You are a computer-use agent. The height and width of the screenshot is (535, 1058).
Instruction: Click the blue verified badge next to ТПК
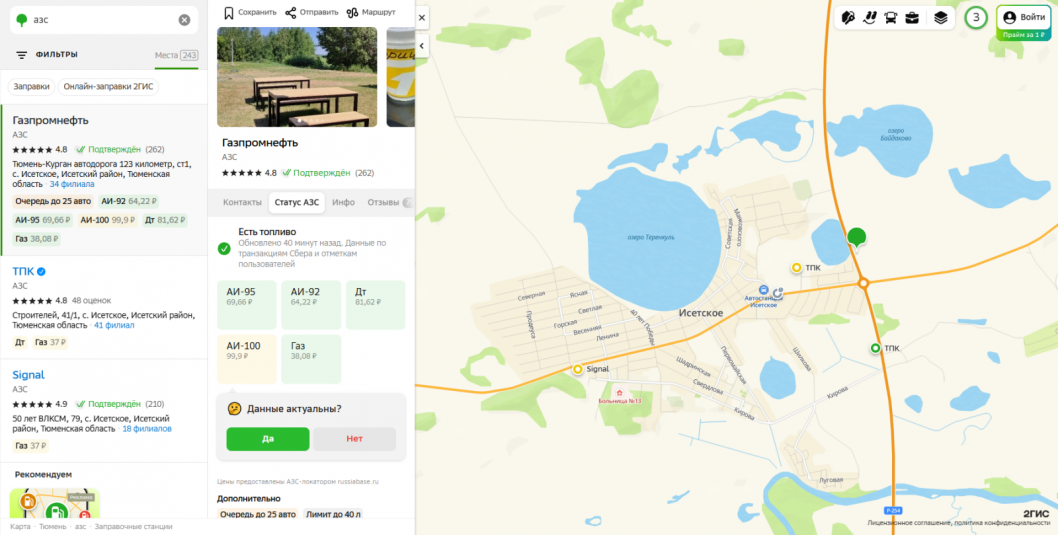41,271
